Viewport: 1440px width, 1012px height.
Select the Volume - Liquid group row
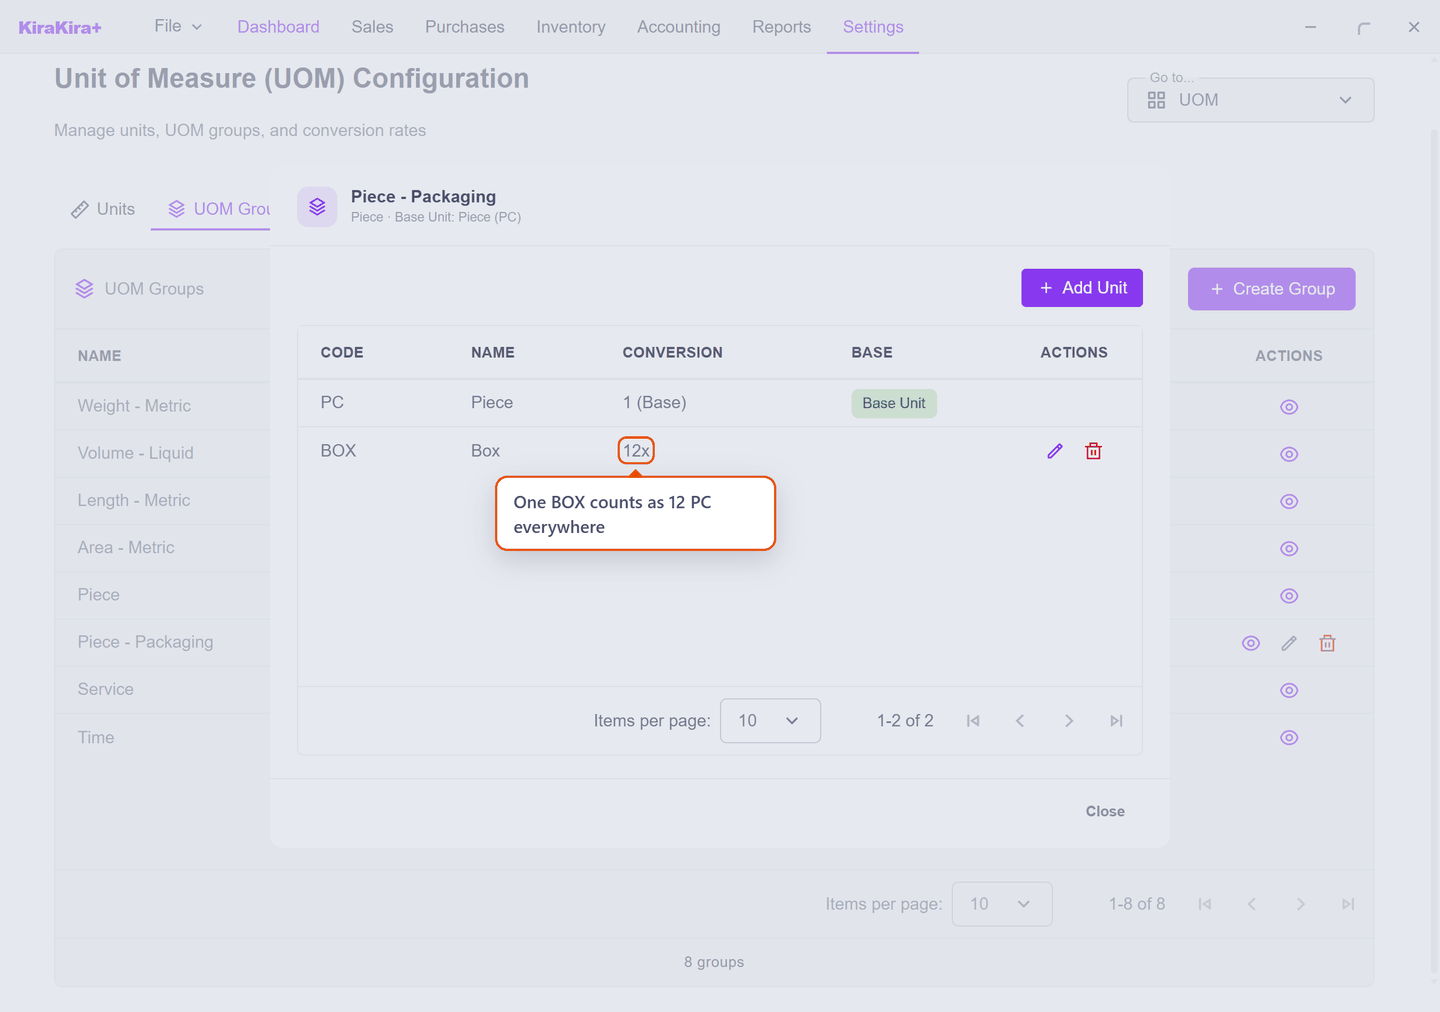pyautogui.click(x=162, y=453)
